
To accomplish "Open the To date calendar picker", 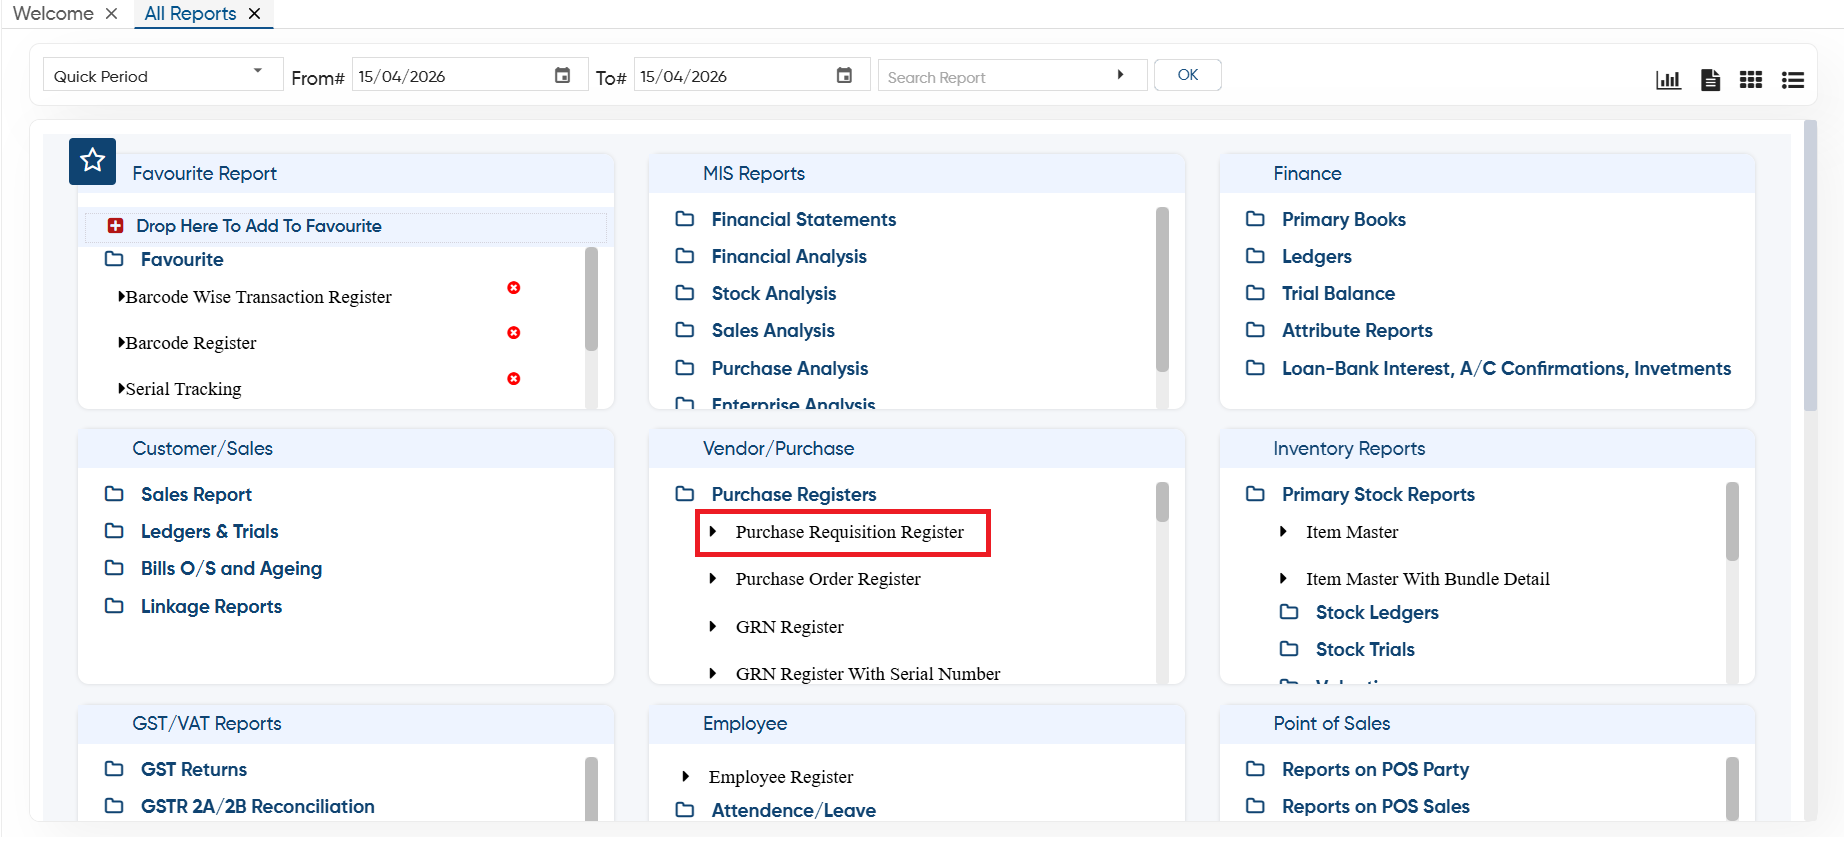I will tap(845, 75).
